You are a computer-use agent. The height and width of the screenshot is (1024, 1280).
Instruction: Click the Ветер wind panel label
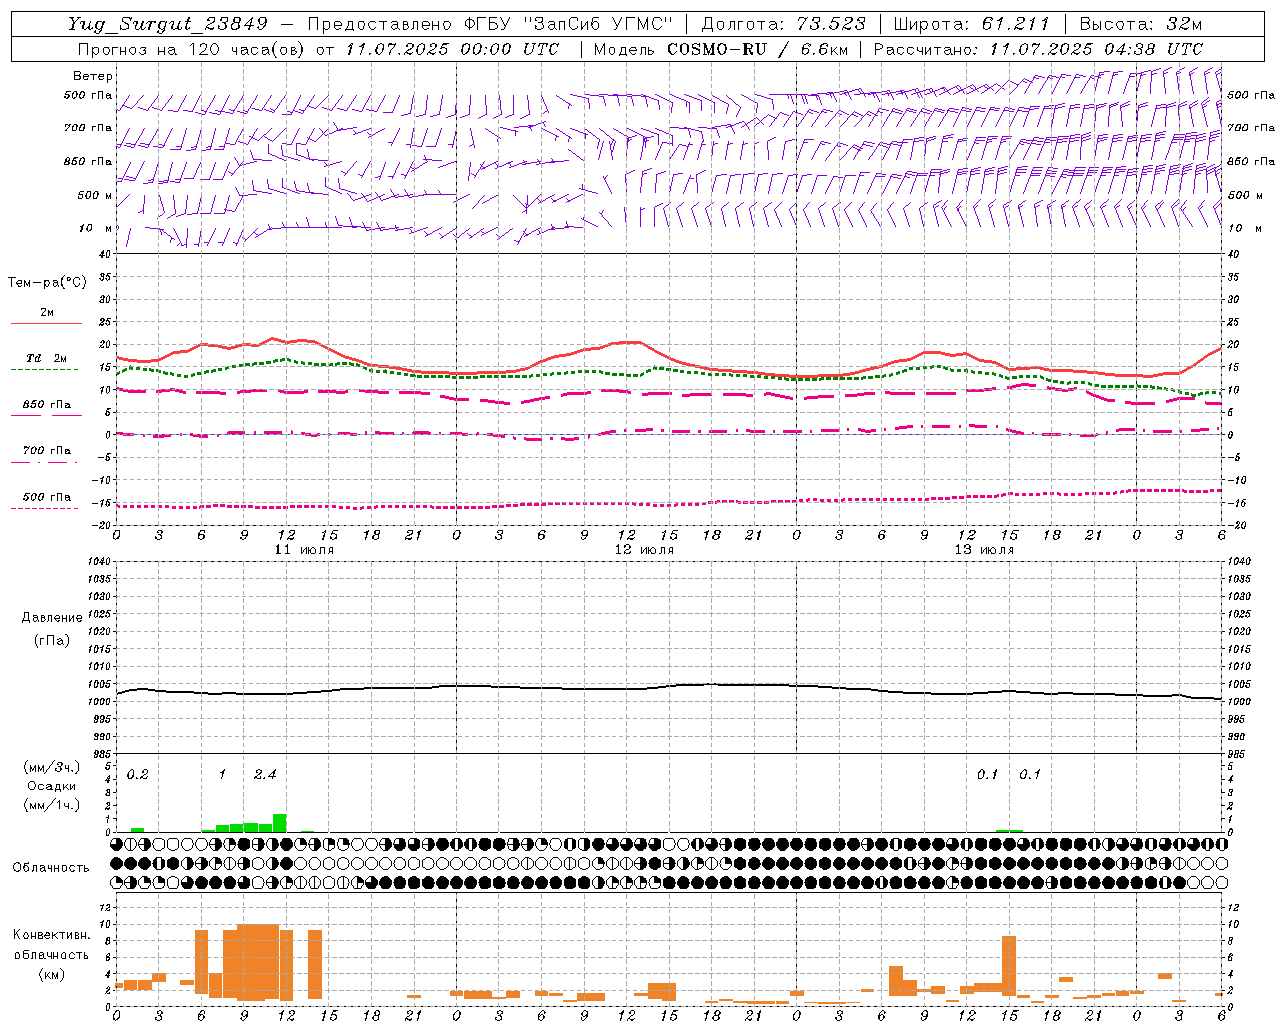[x=93, y=76]
